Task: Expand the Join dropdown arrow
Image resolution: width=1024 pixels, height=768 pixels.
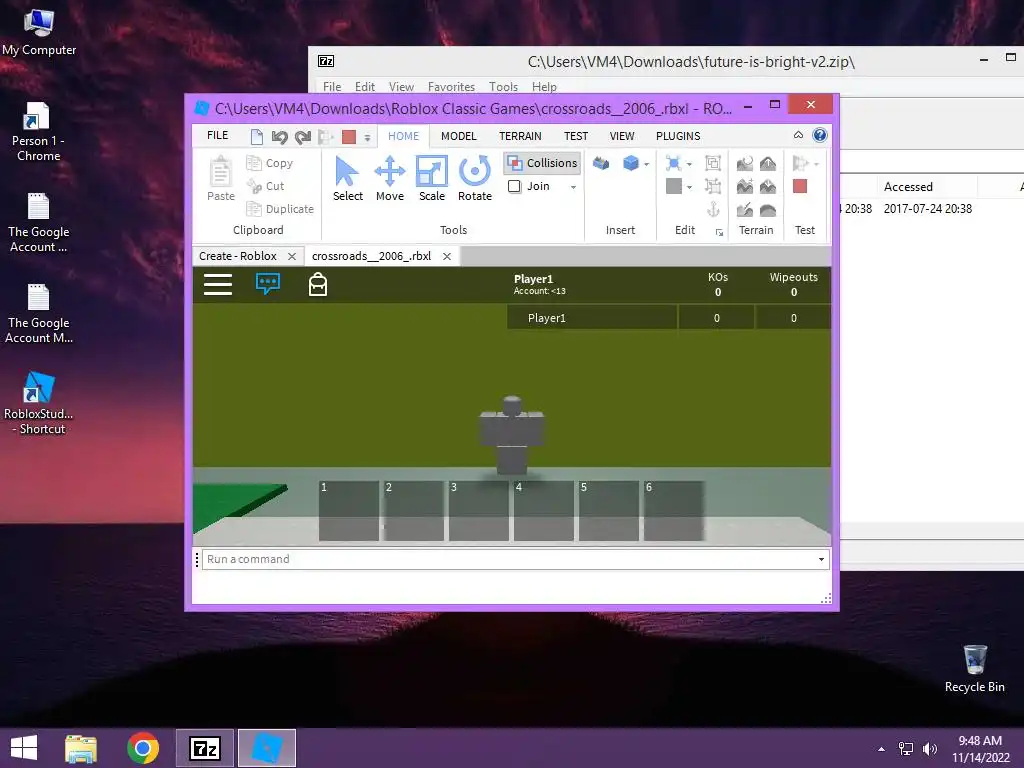Action: (x=573, y=187)
